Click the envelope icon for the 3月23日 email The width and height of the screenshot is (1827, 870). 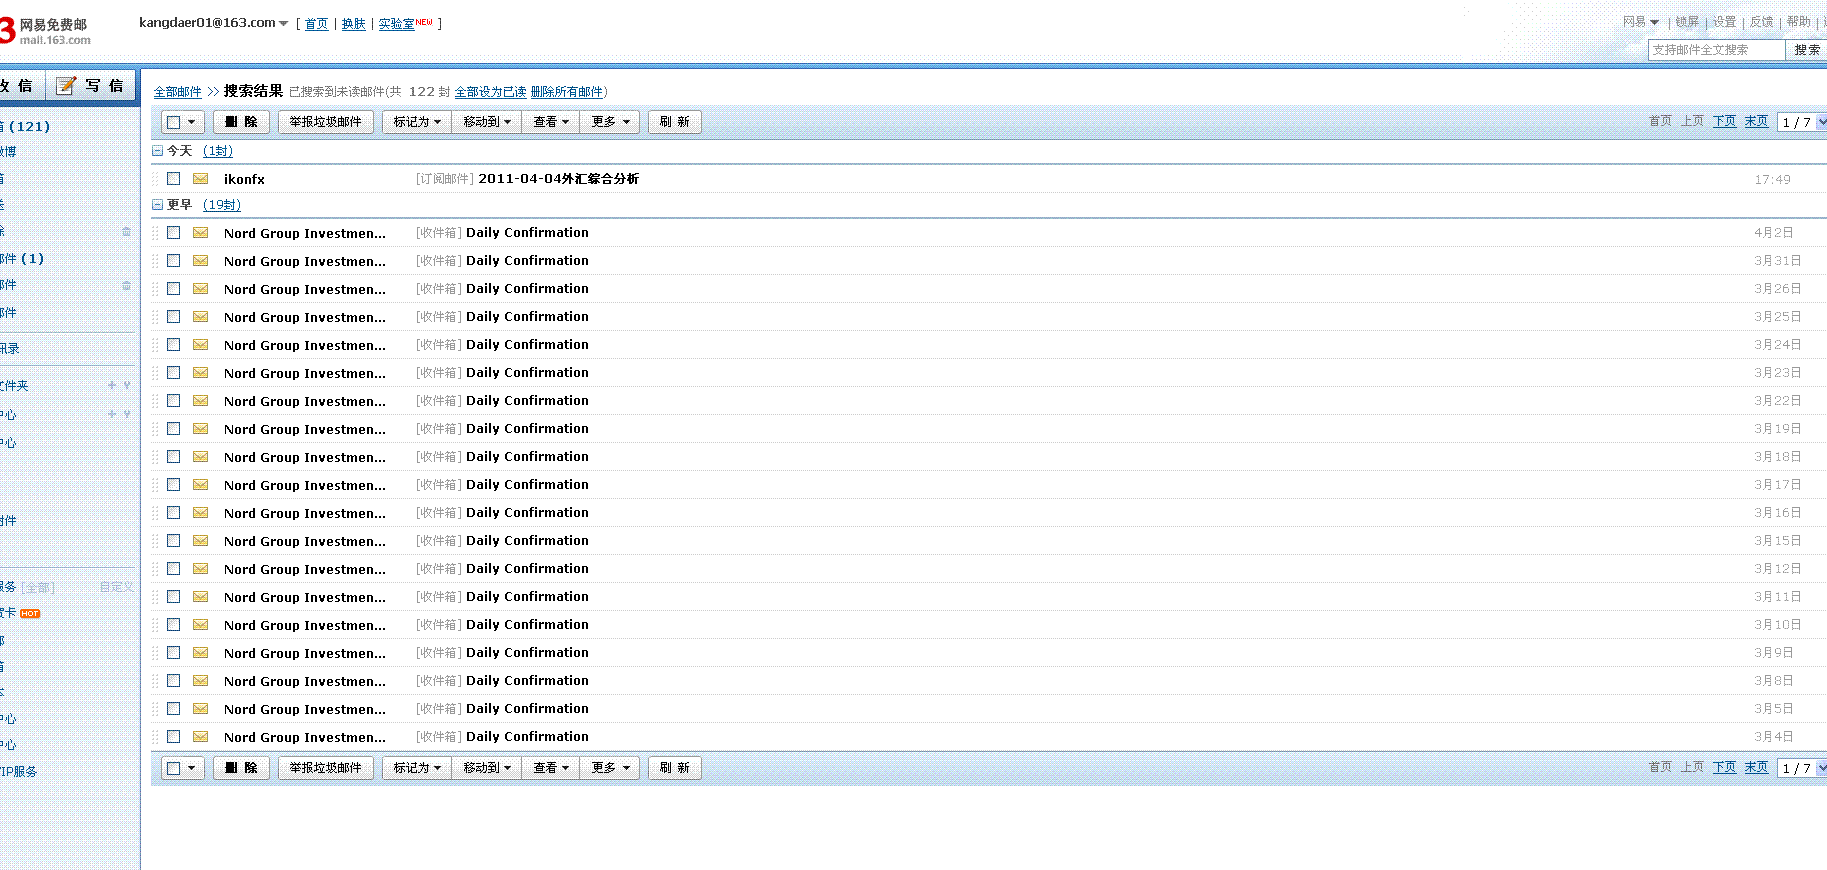pyautogui.click(x=201, y=373)
